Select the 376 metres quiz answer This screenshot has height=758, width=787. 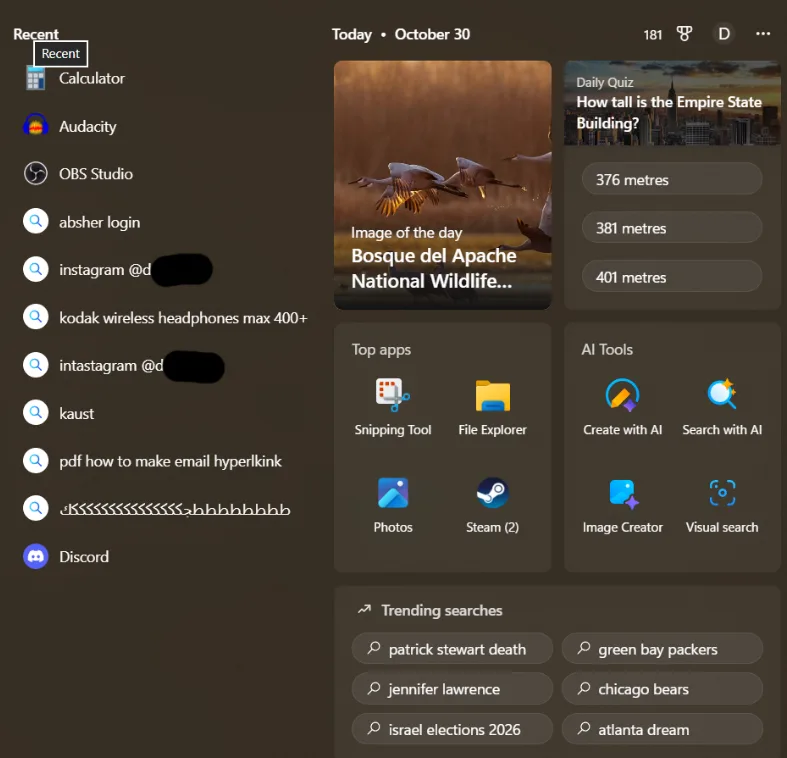pos(672,179)
